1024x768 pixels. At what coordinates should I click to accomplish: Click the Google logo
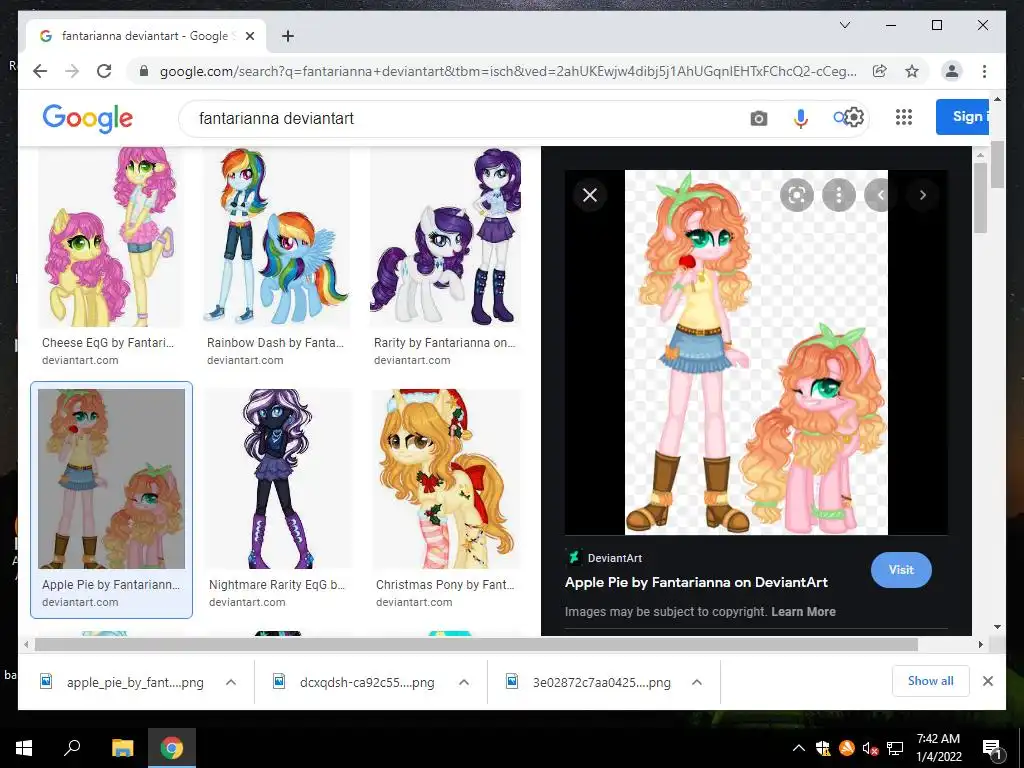(x=88, y=118)
